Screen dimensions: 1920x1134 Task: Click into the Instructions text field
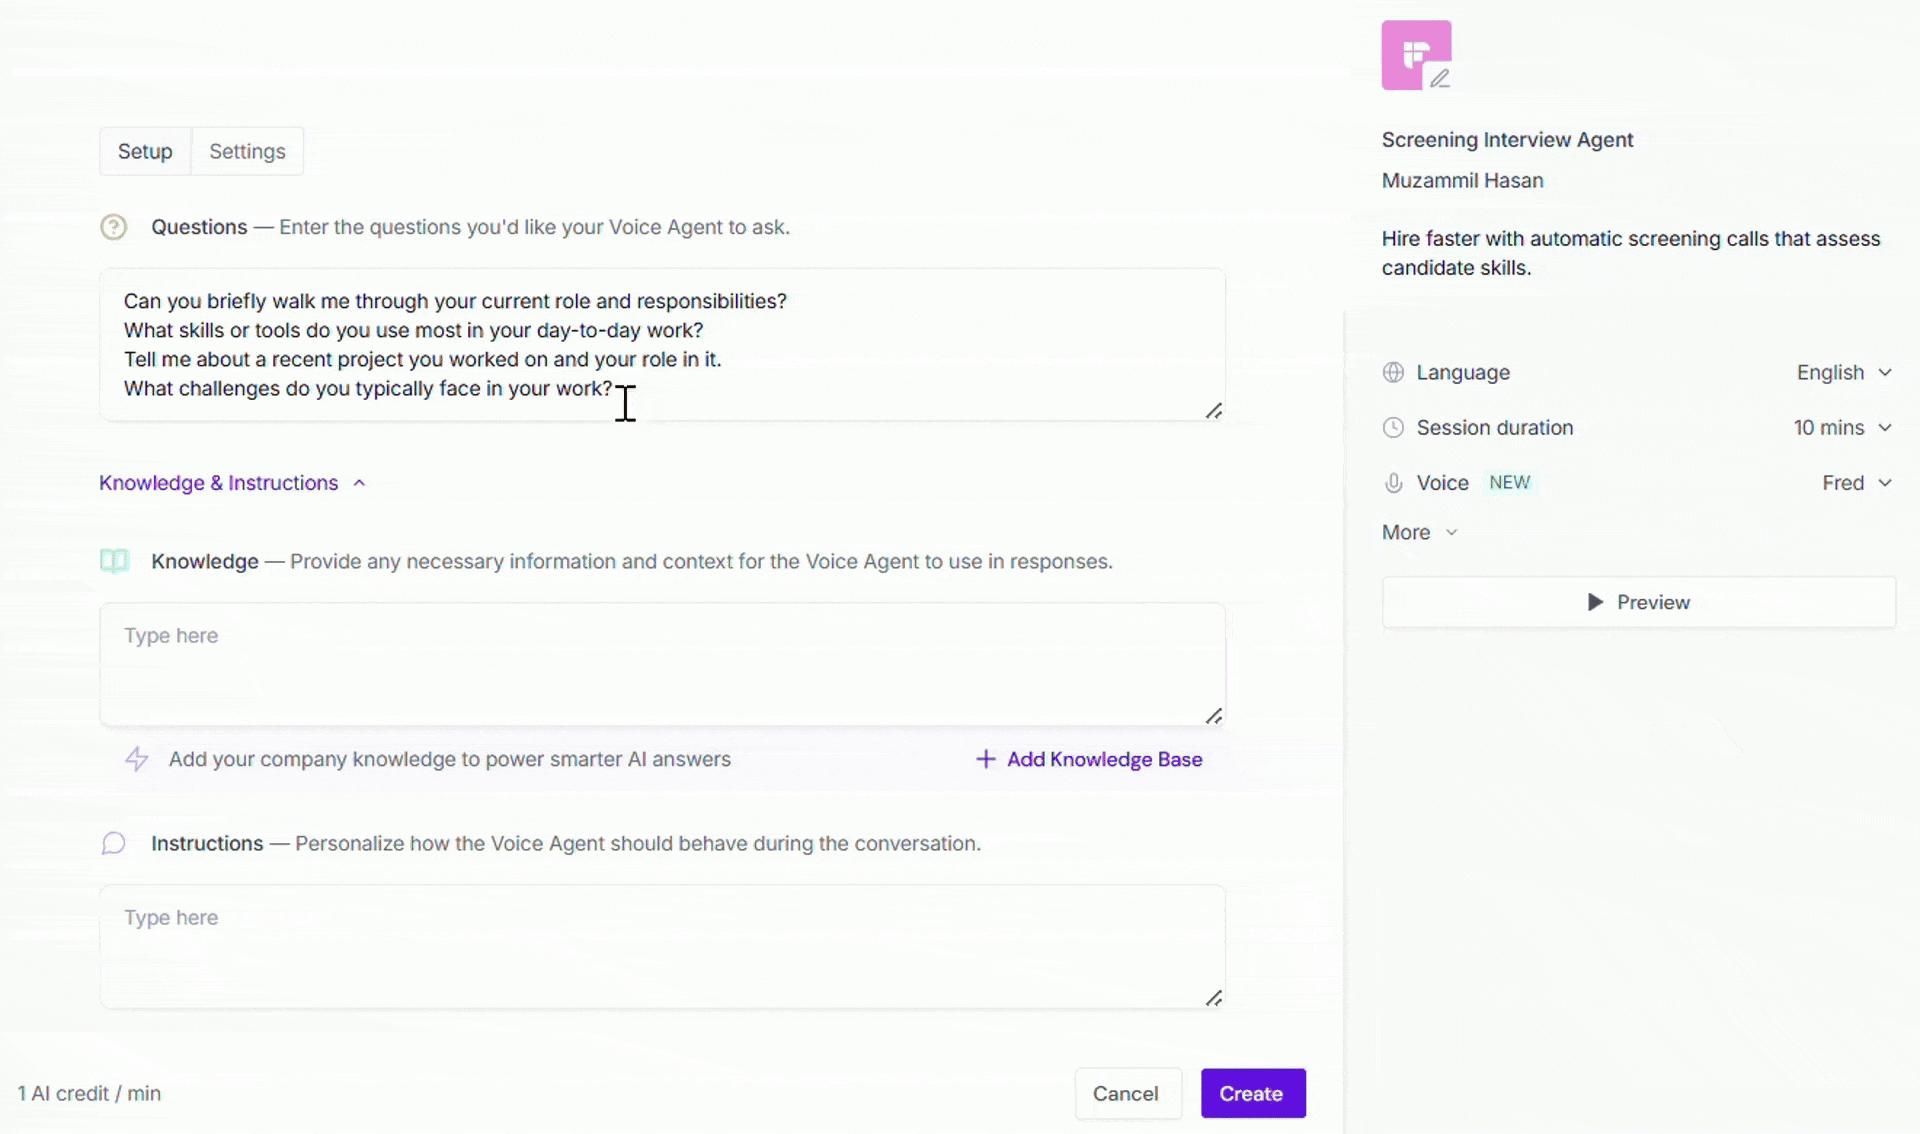point(662,946)
